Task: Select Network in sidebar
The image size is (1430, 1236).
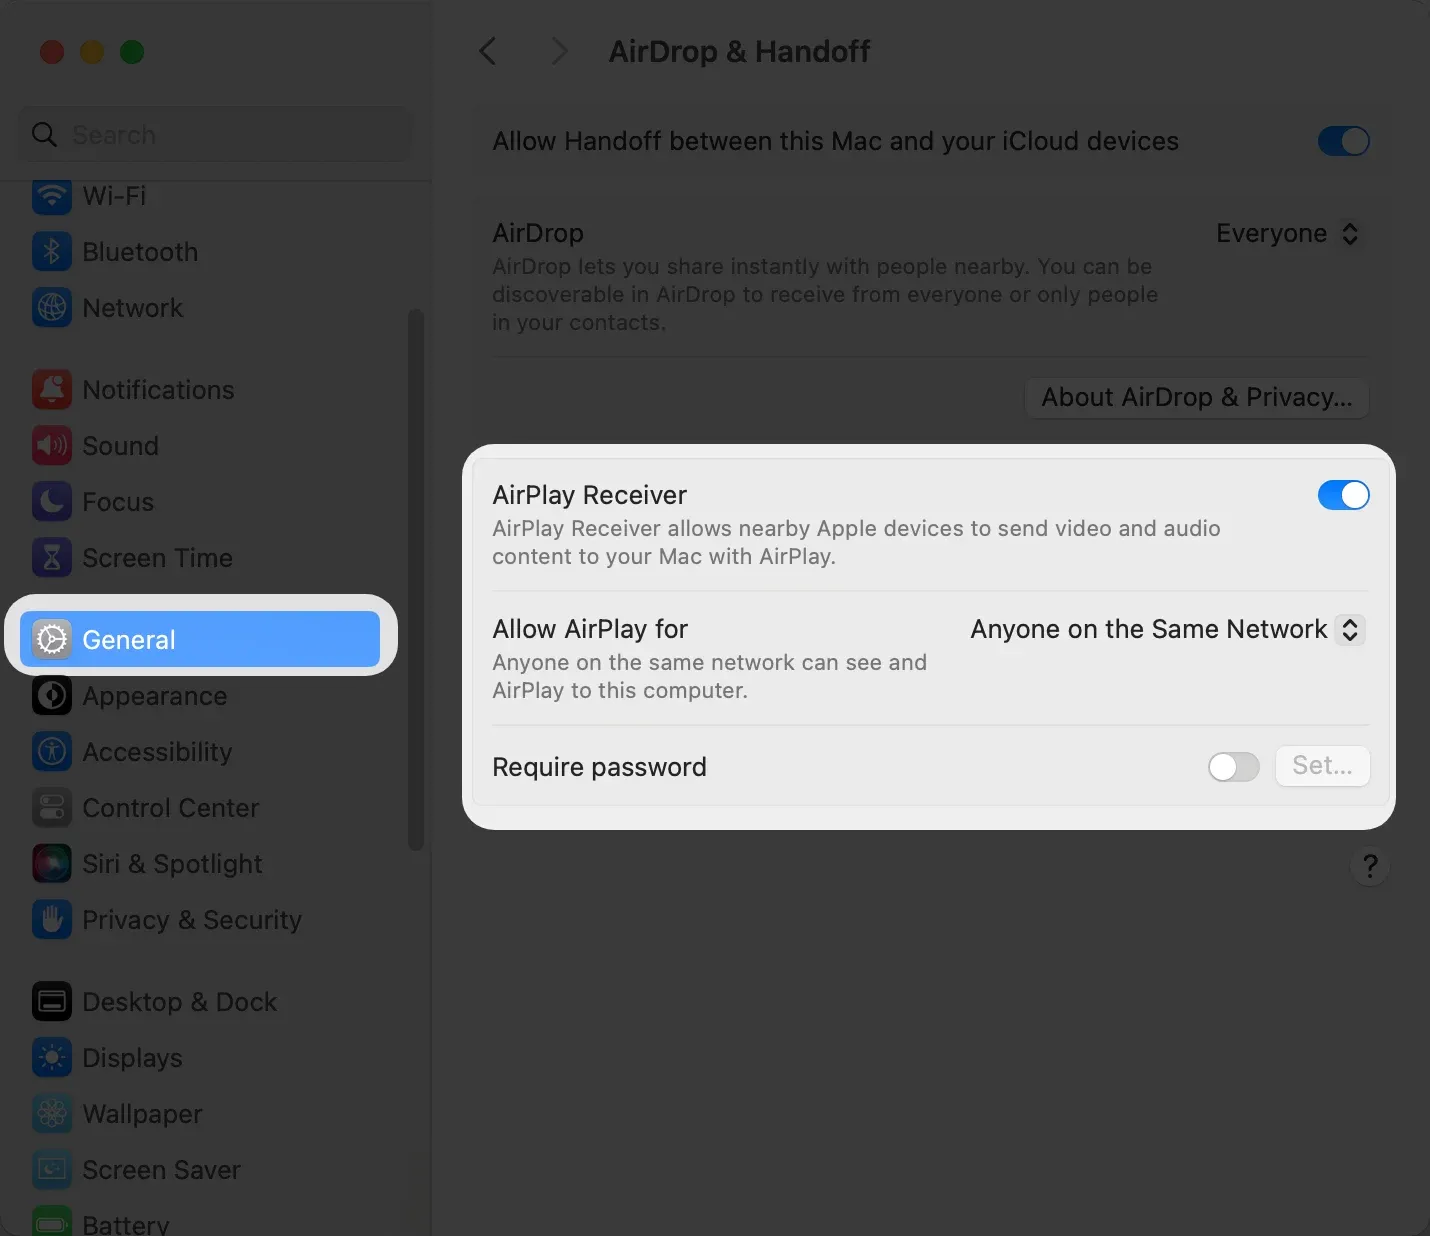Action: coord(132,308)
